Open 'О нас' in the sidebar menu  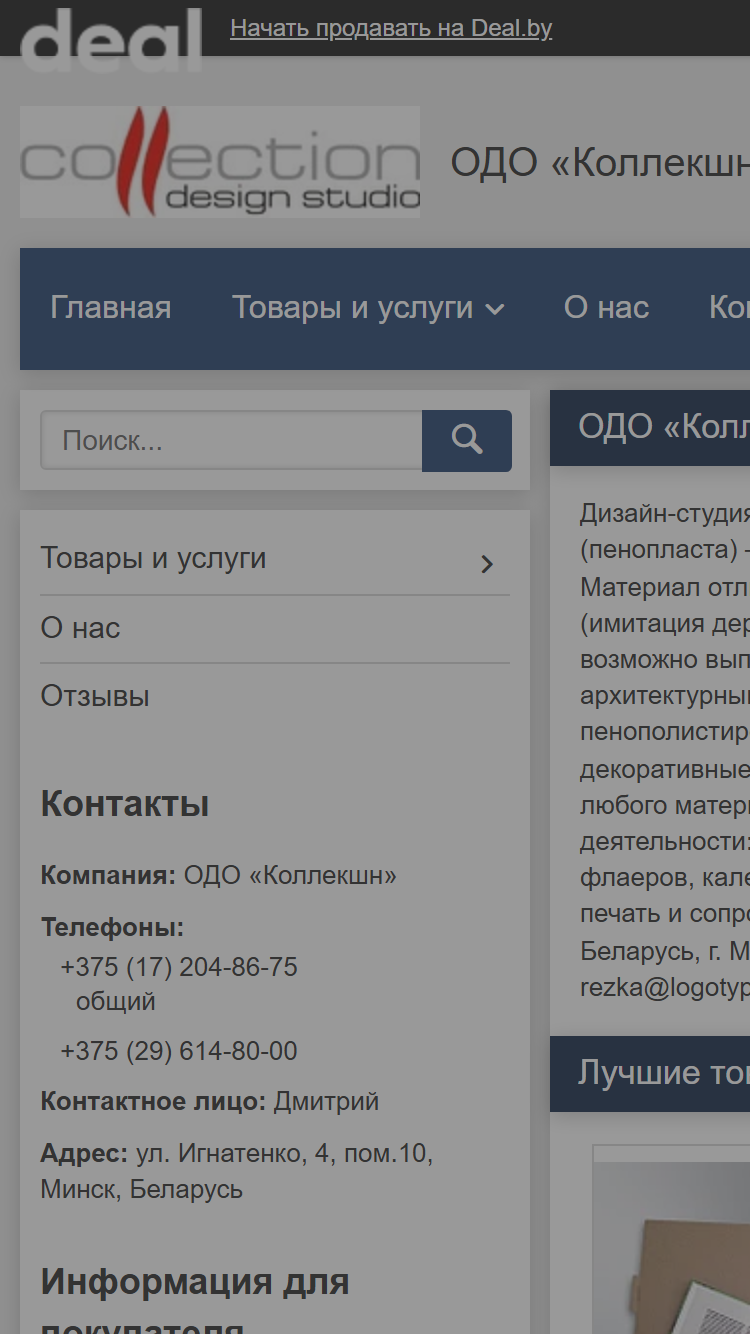tap(80, 628)
